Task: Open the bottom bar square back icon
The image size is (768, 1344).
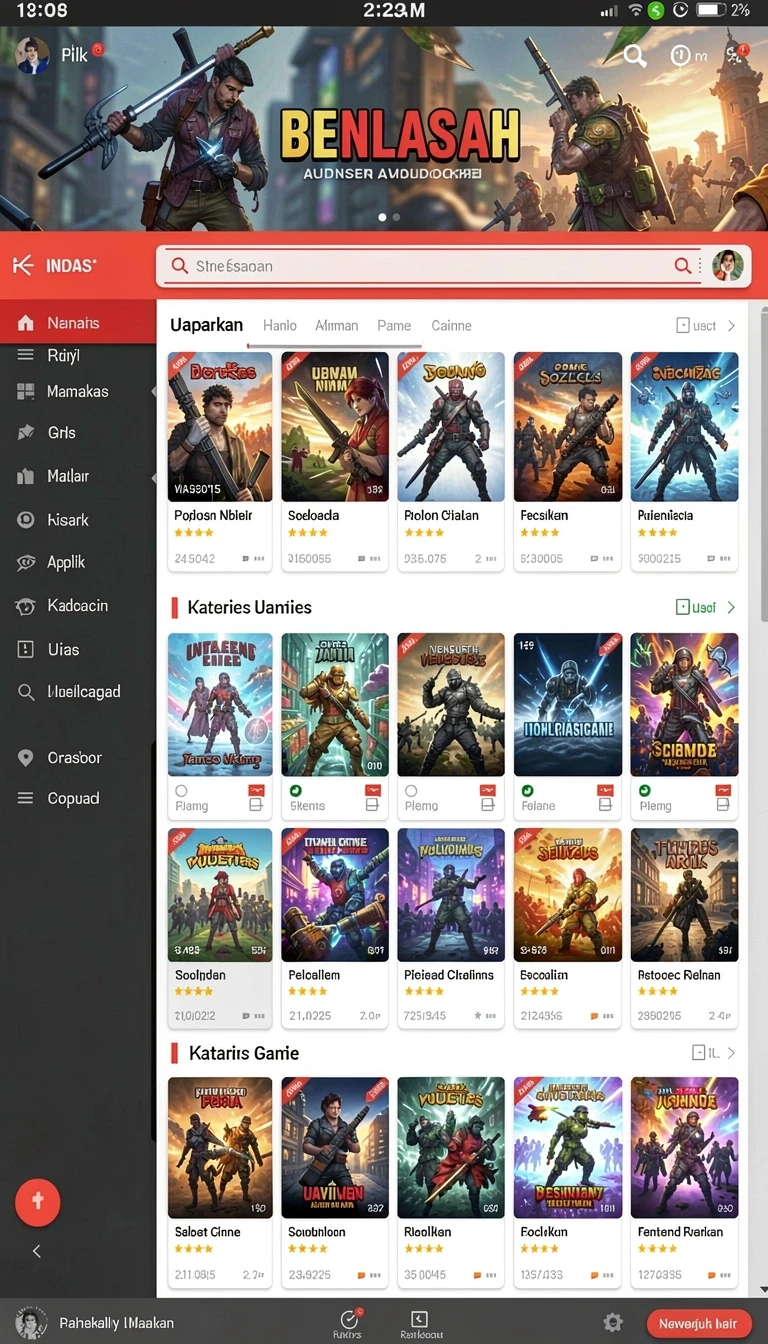Action: click(x=420, y=1319)
